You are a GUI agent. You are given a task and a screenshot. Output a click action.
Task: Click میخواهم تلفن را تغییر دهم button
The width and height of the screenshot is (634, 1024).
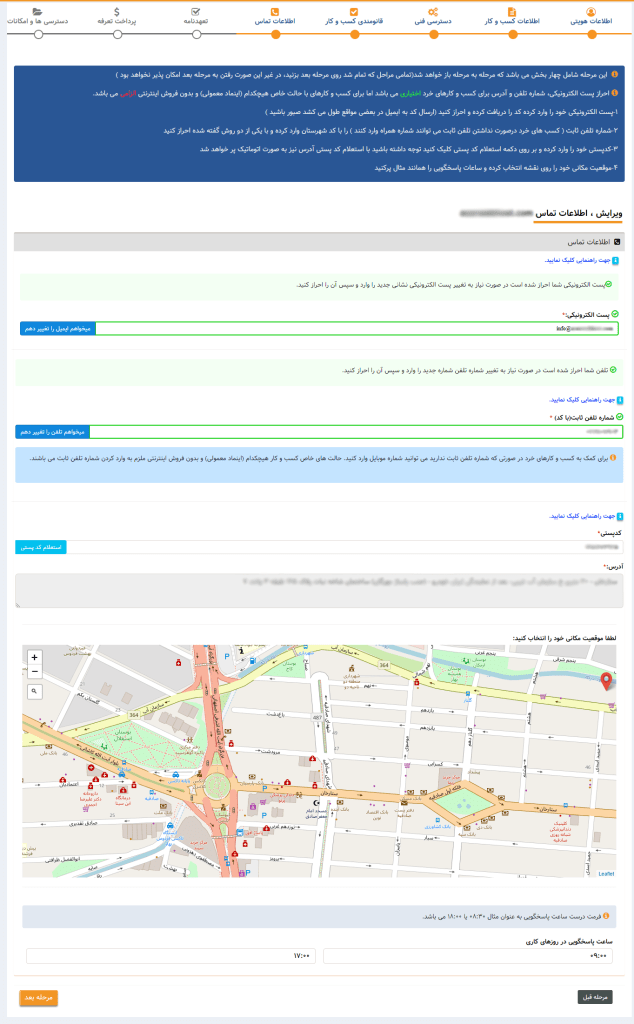click(52, 432)
